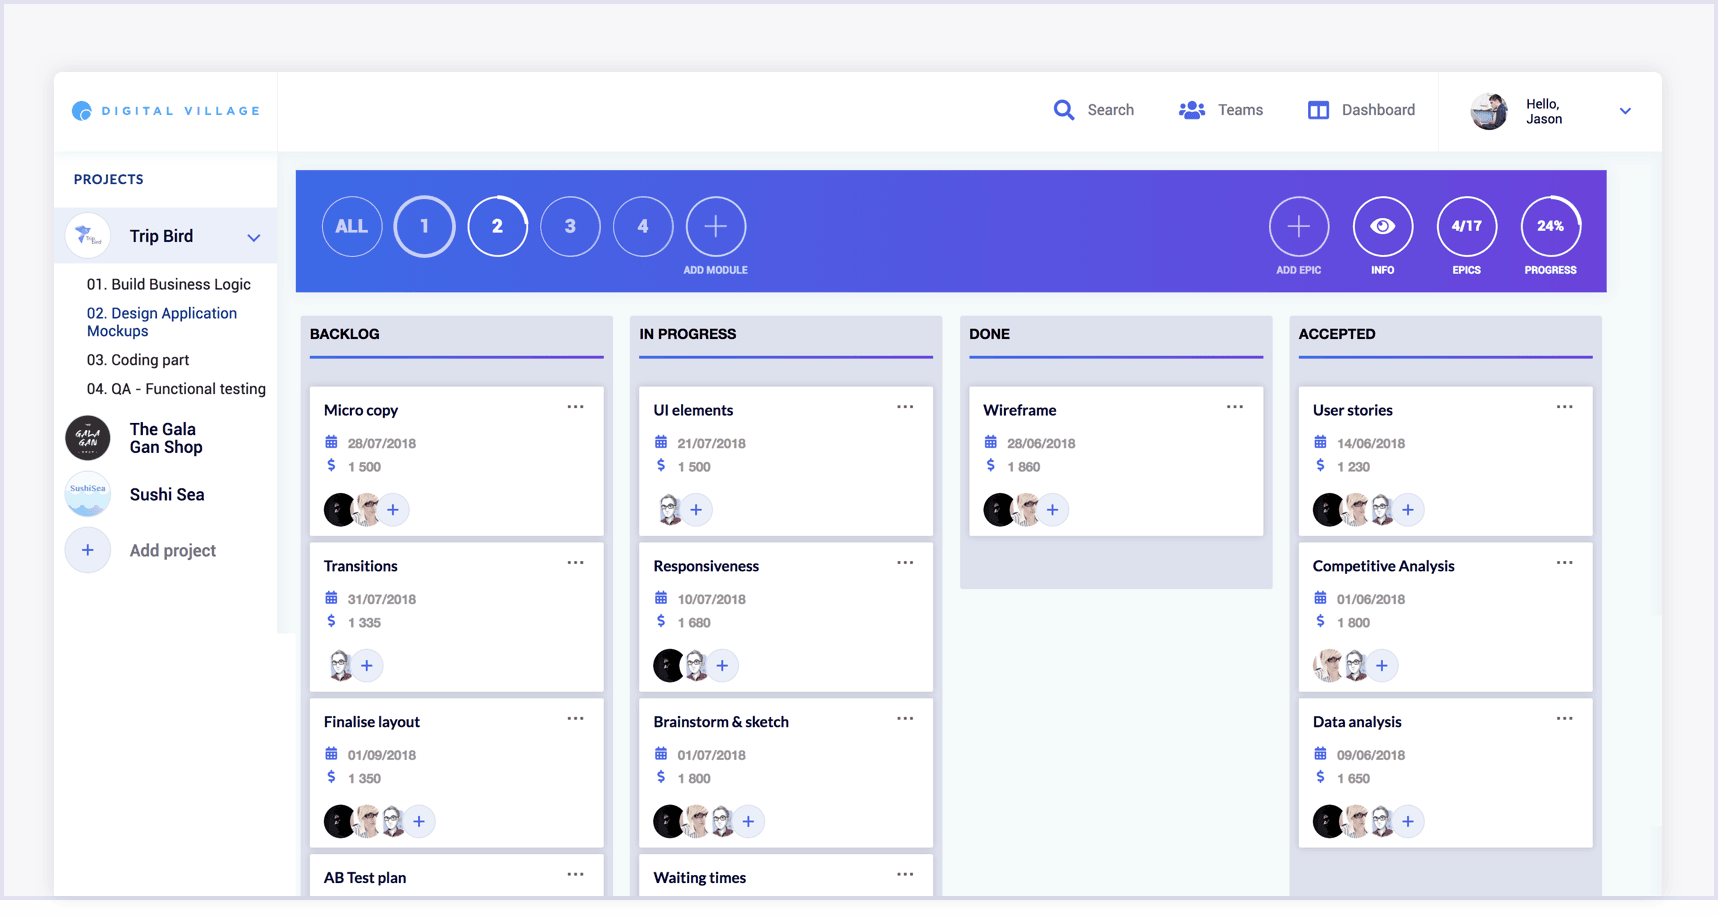Click the 28/07/2018 date on Micro copy

[382, 443]
